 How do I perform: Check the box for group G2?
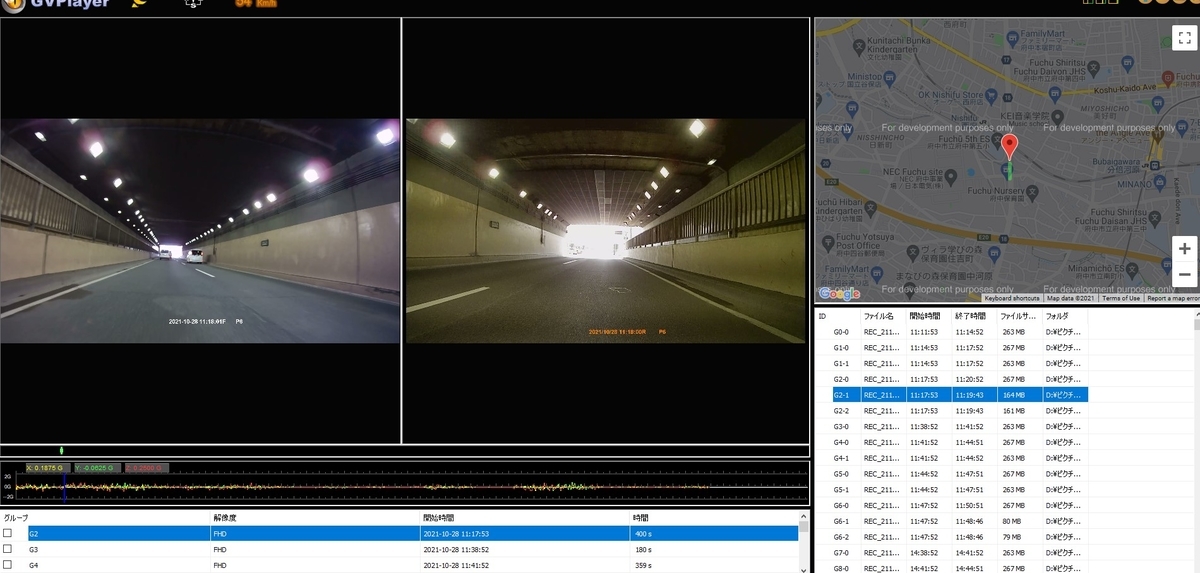pyautogui.click(x=8, y=534)
